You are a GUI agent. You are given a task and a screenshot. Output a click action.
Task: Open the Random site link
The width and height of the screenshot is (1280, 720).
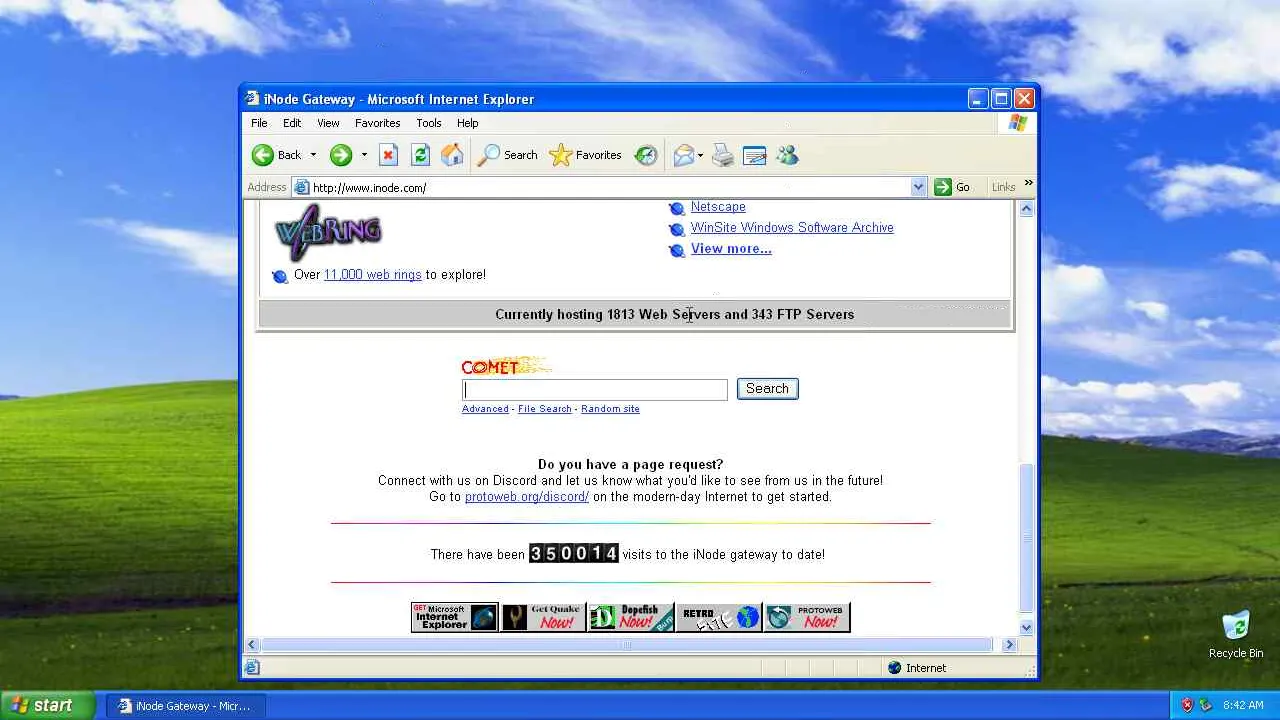(610, 409)
